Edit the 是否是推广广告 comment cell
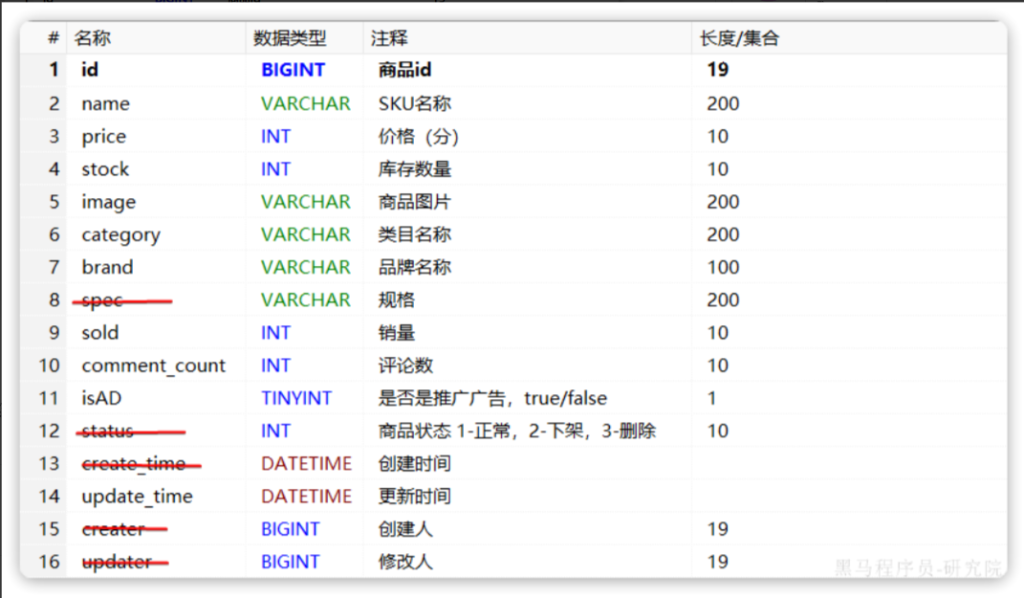The height and width of the screenshot is (598, 1024). click(x=492, y=398)
